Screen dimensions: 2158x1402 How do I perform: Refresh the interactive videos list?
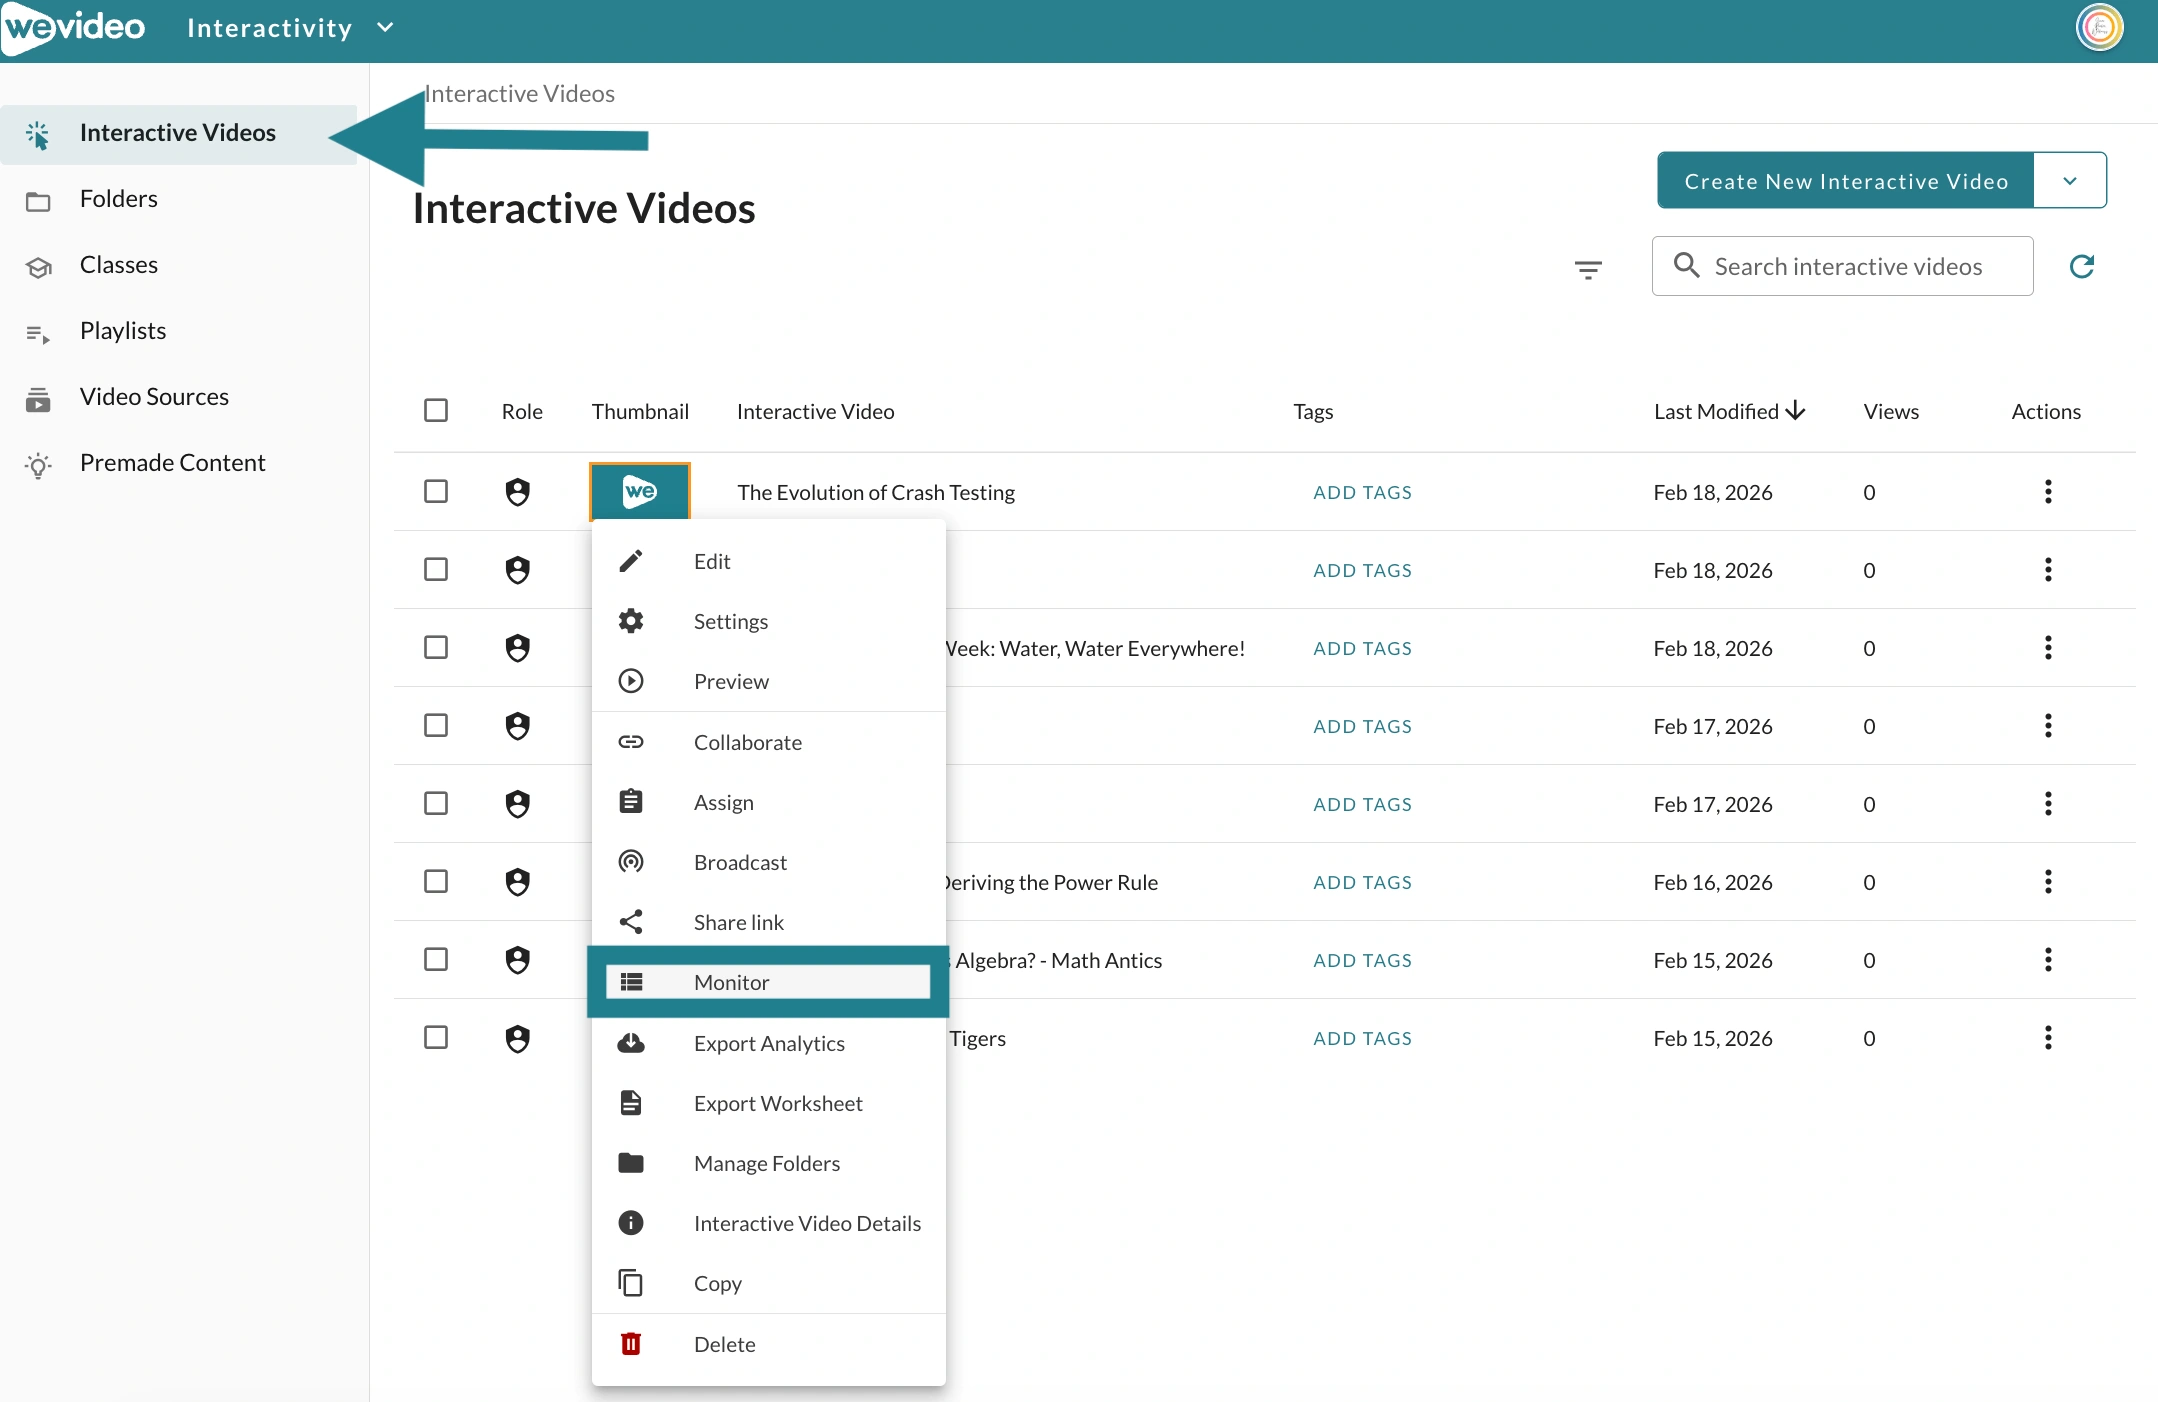point(2082,266)
